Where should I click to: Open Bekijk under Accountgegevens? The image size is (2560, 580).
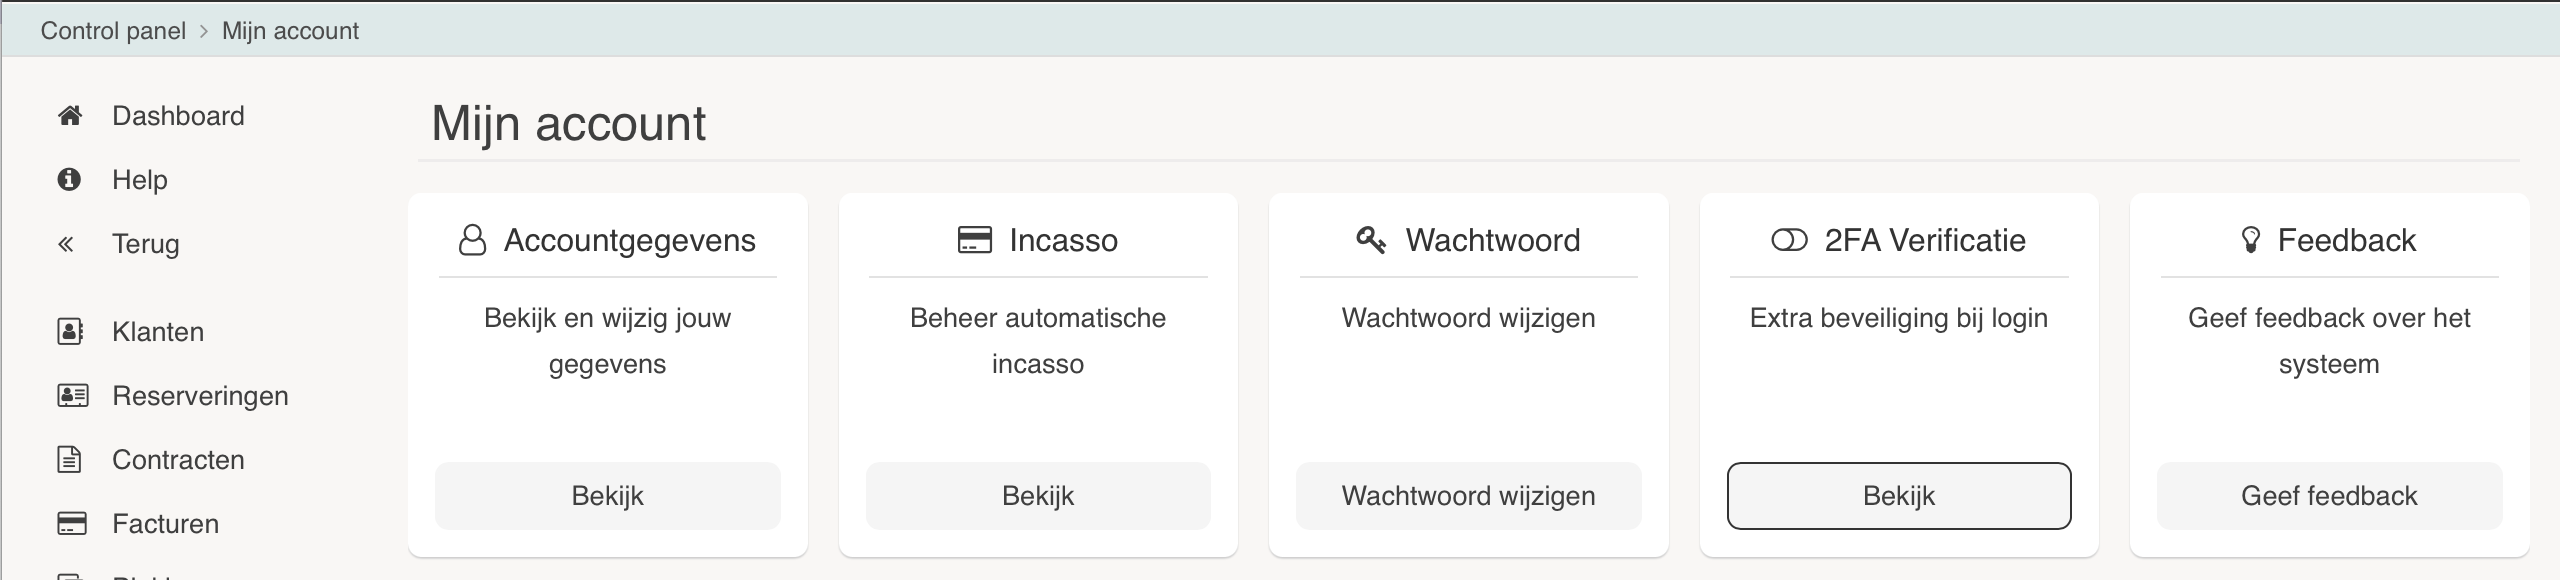pos(608,496)
